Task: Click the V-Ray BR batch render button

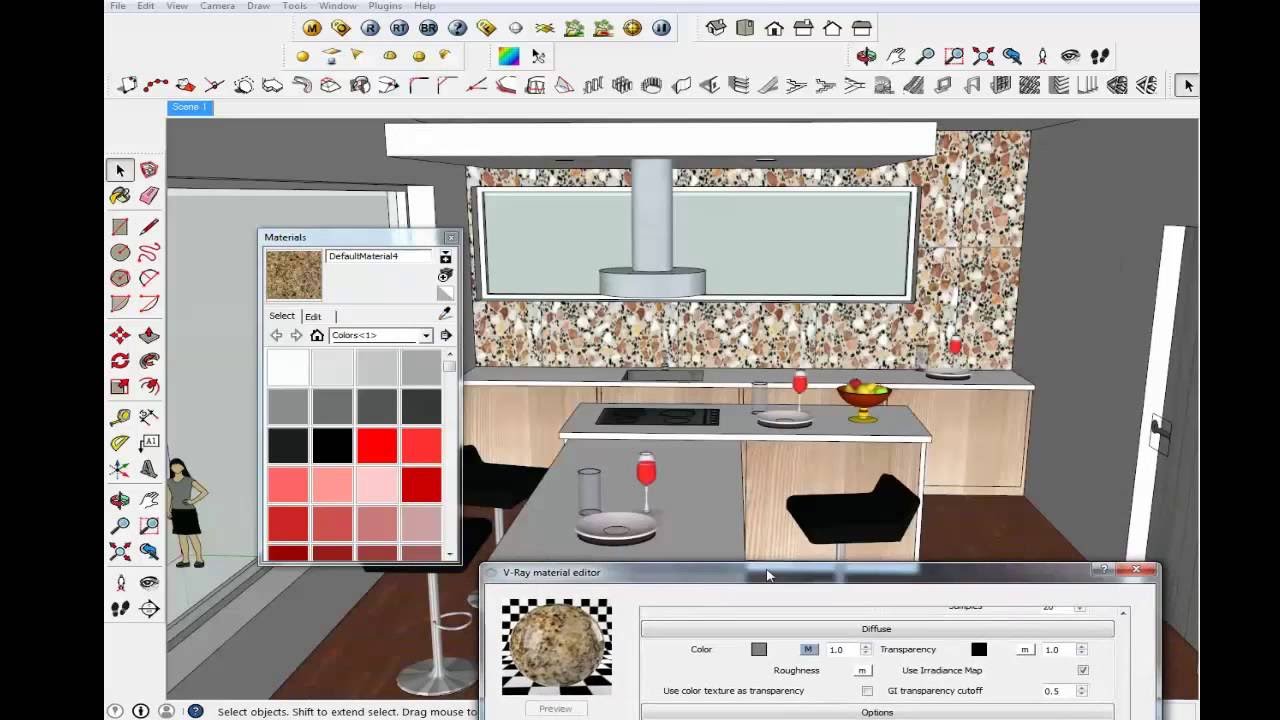Action: pyautogui.click(x=428, y=28)
